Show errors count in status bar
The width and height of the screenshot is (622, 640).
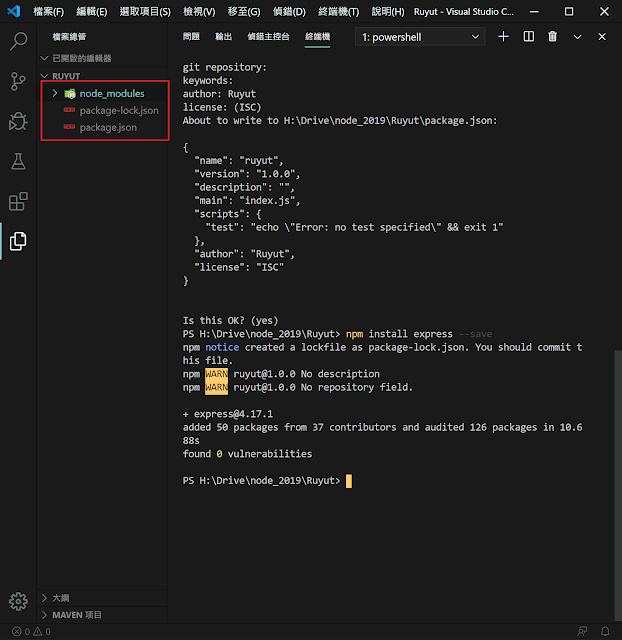click(x=21, y=631)
